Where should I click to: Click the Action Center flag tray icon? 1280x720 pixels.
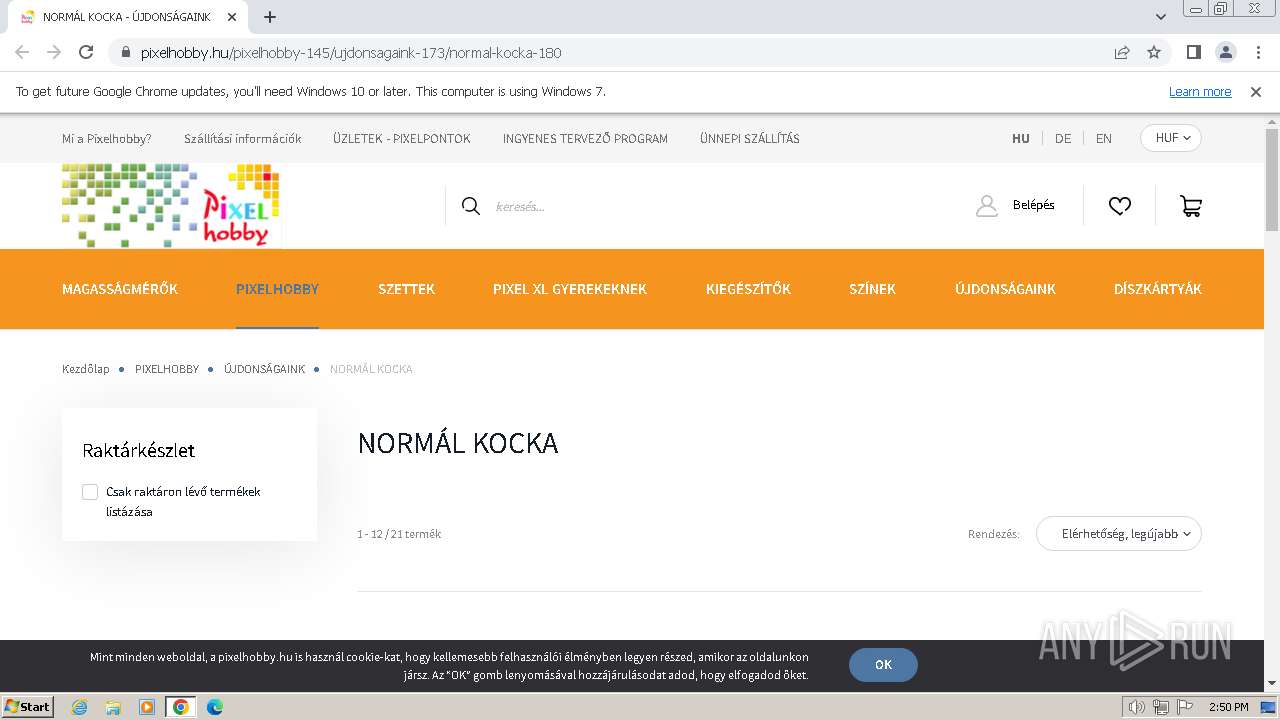point(1185,707)
